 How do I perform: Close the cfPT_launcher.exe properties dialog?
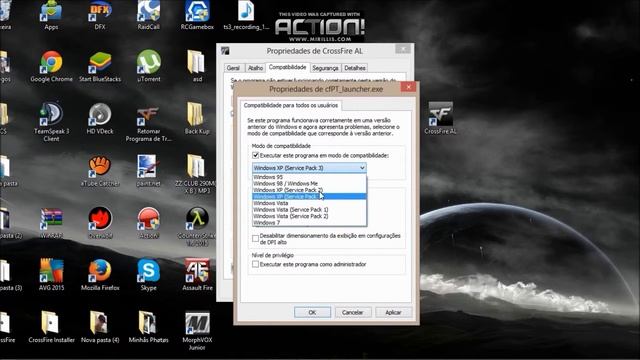click(x=408, y=87)
